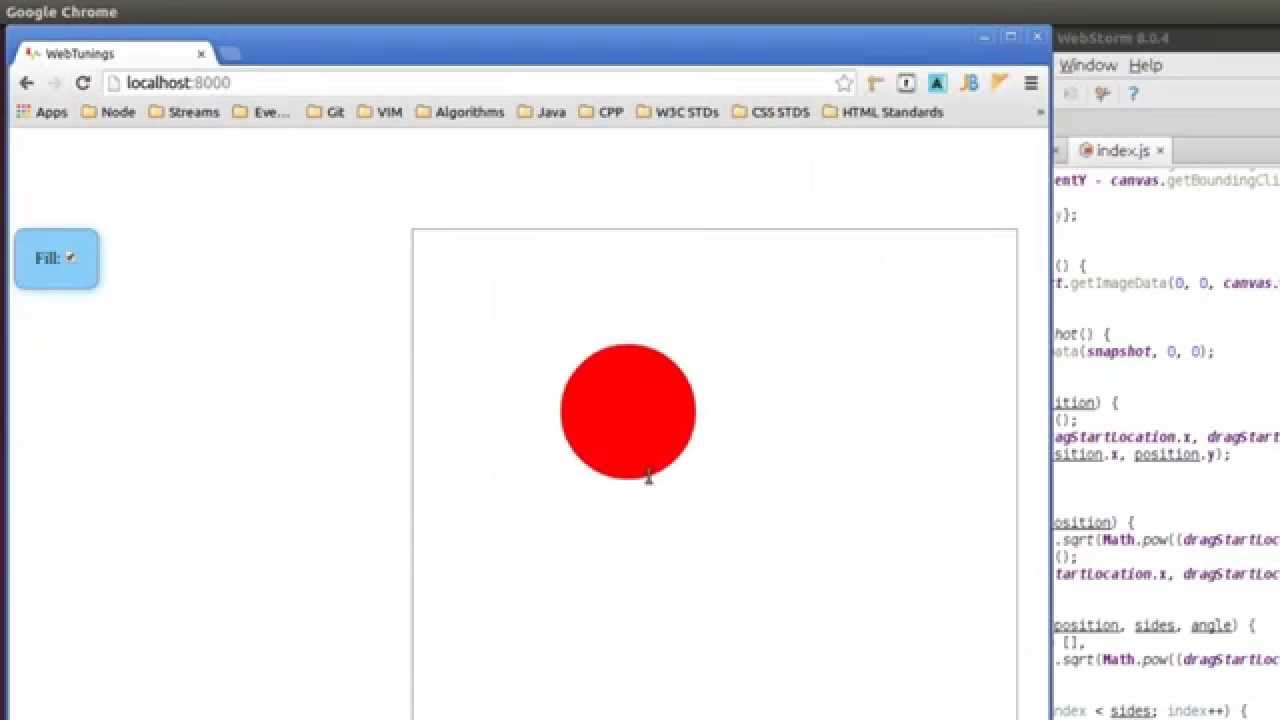Open the Node bookmarks folder

(110, 112)
